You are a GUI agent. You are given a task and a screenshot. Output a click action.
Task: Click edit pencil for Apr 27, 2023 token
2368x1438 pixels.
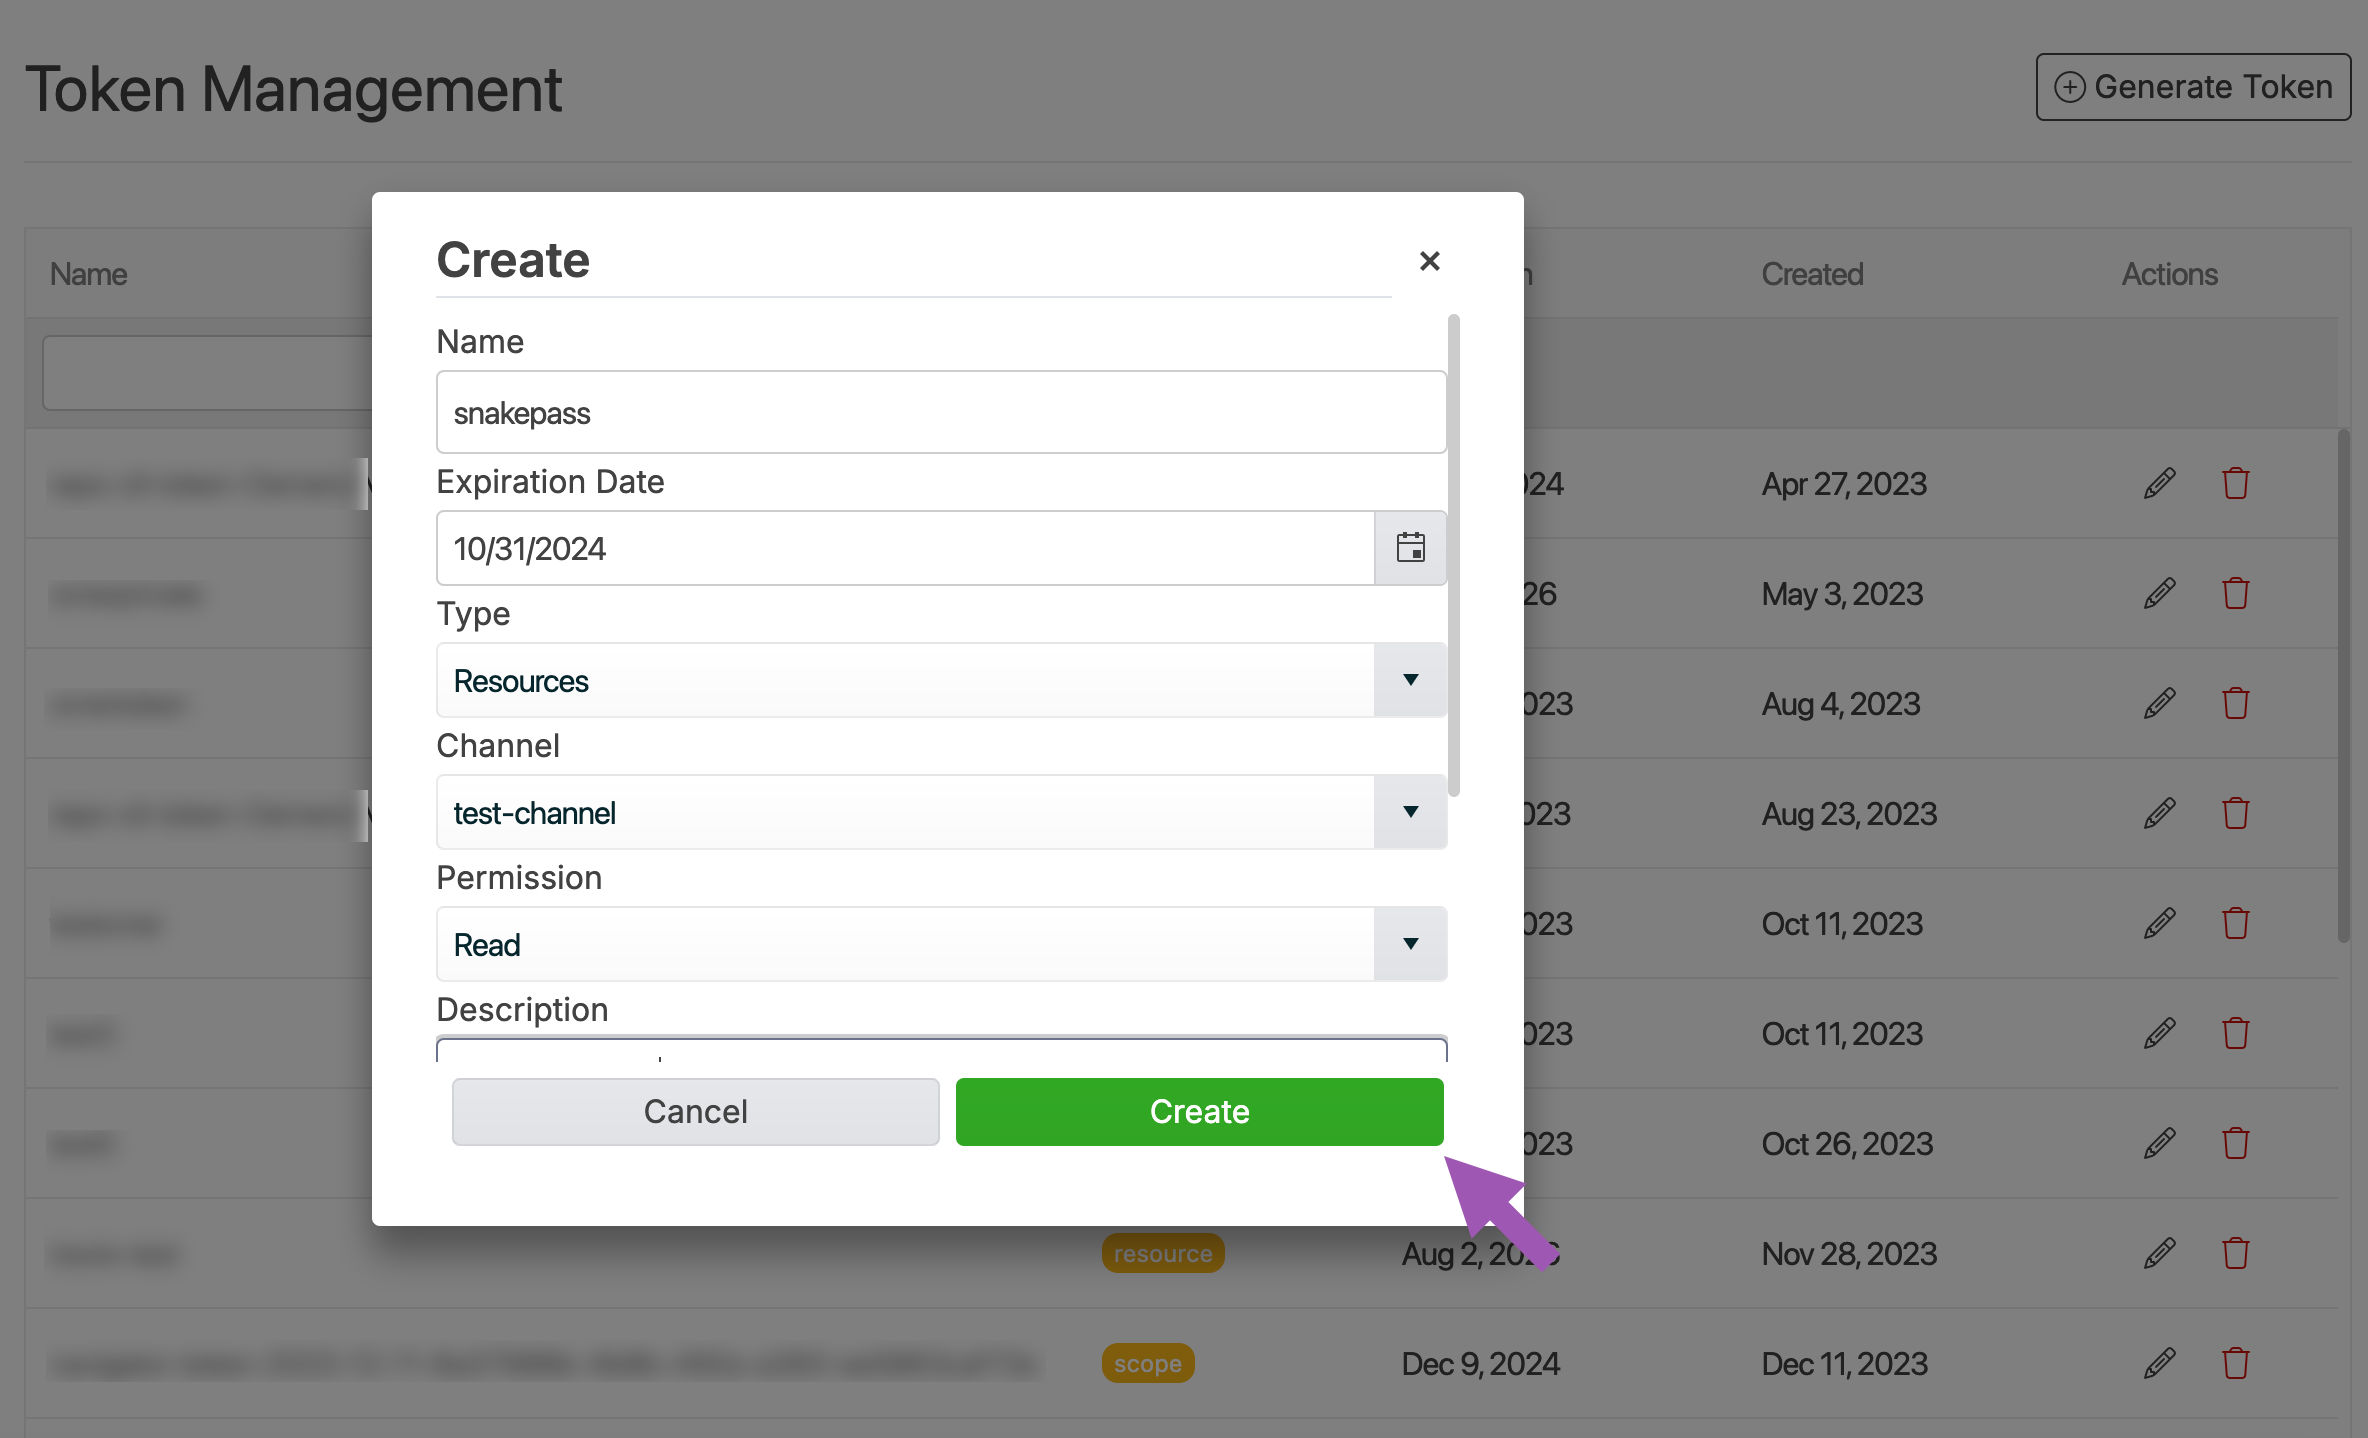click(x=2159, y=484)
